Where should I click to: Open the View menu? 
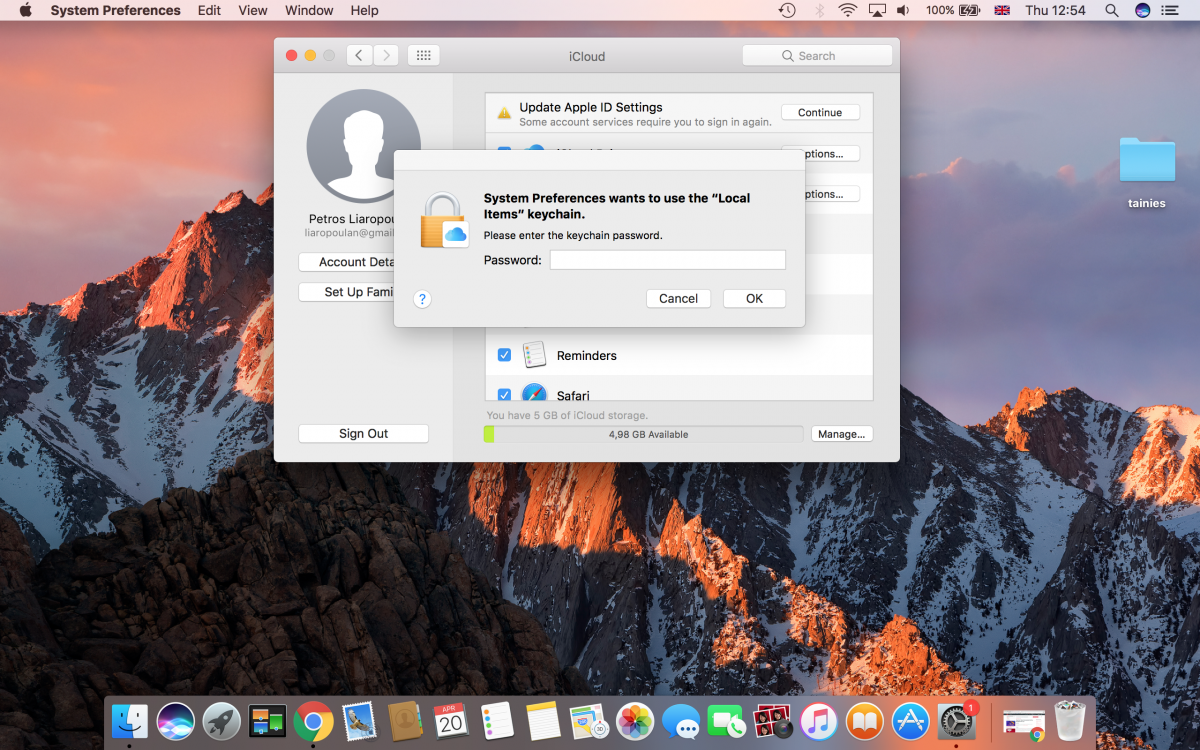coord(253,10)
